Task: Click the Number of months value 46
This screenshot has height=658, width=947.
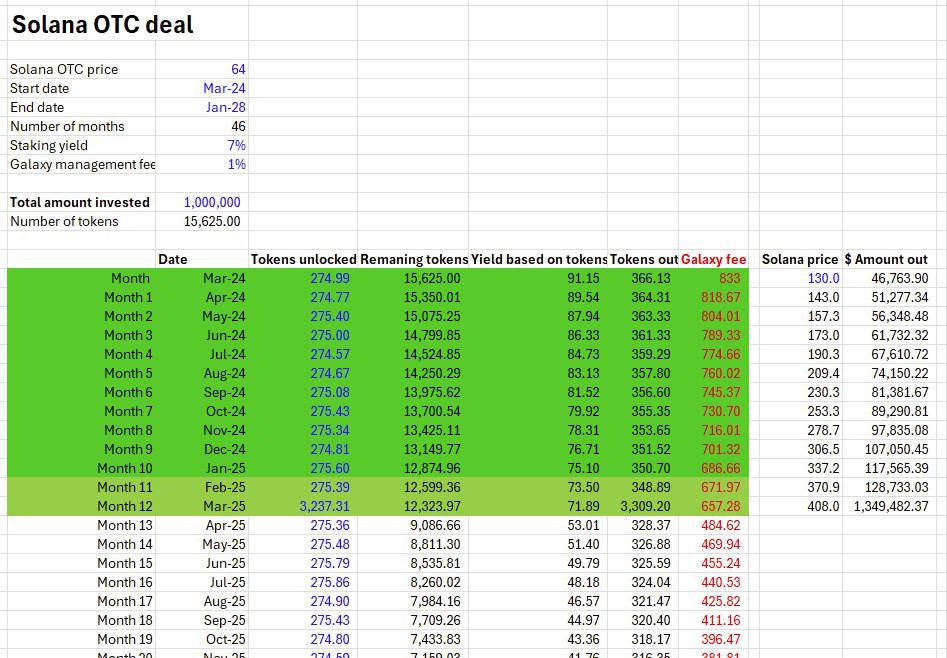Action: click(x=238, y=126)
